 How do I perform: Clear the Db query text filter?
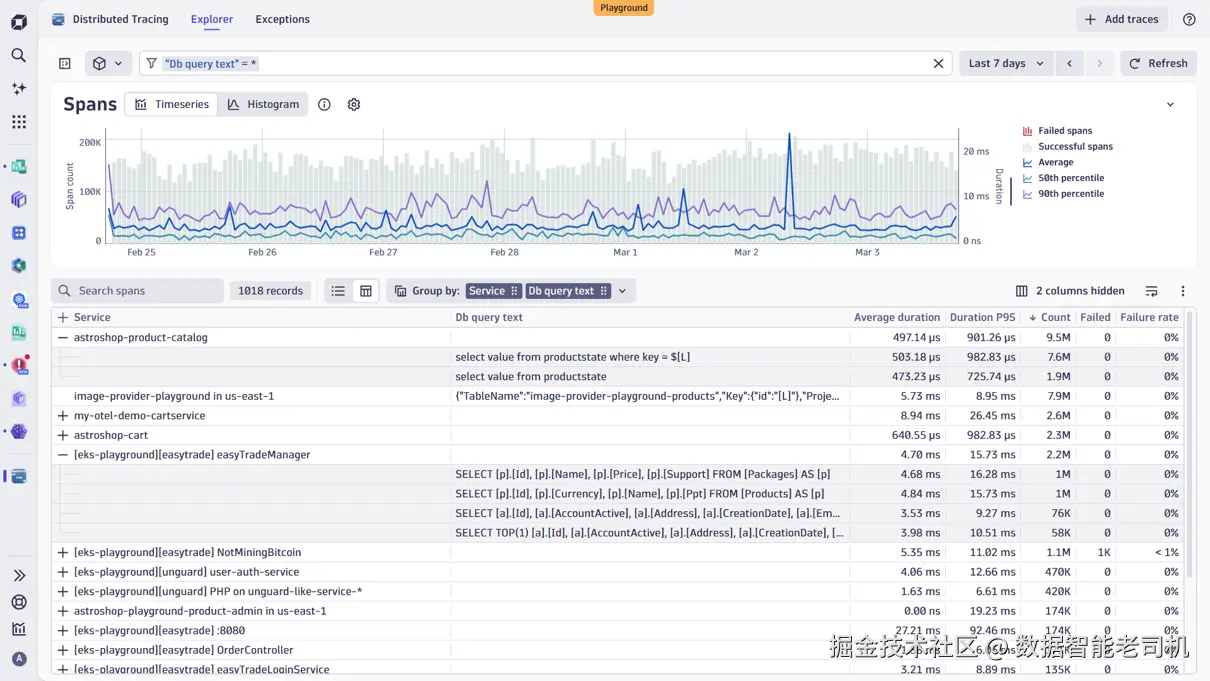pos(938,63)
